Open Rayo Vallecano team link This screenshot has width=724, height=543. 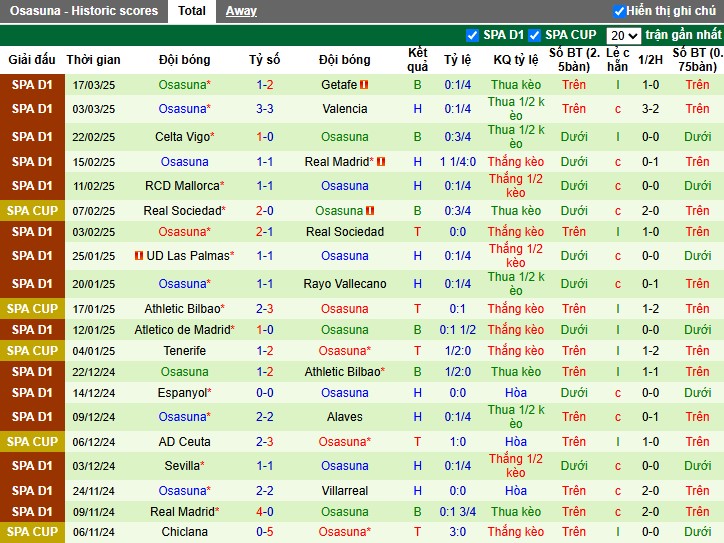click(345, 284)
